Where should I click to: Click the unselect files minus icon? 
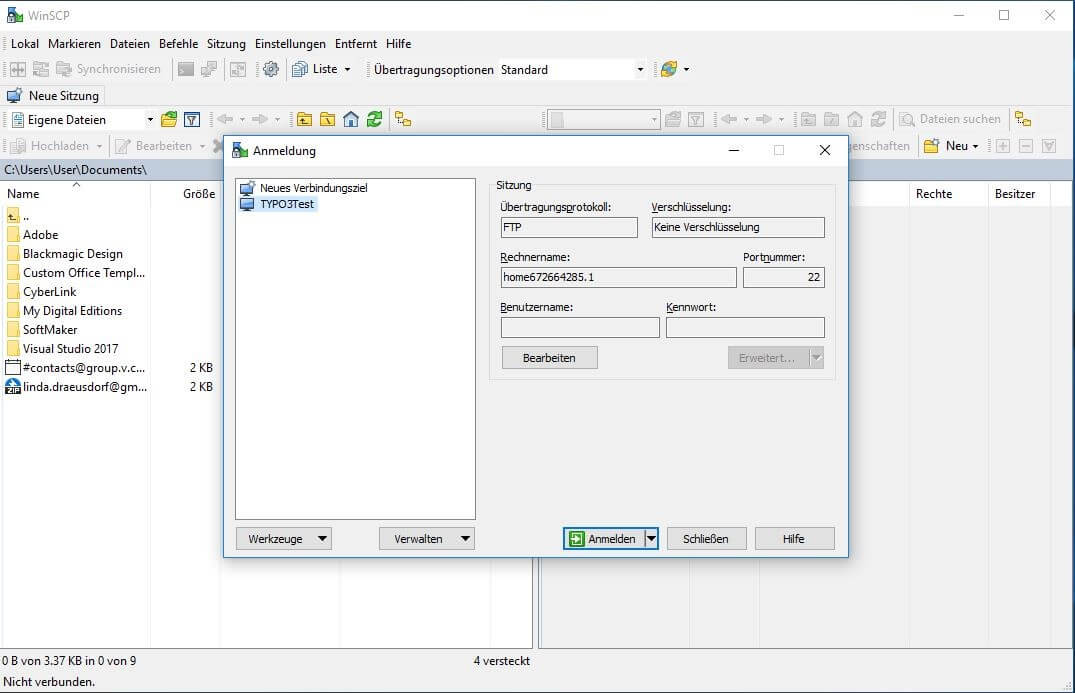pos(1026,145)
